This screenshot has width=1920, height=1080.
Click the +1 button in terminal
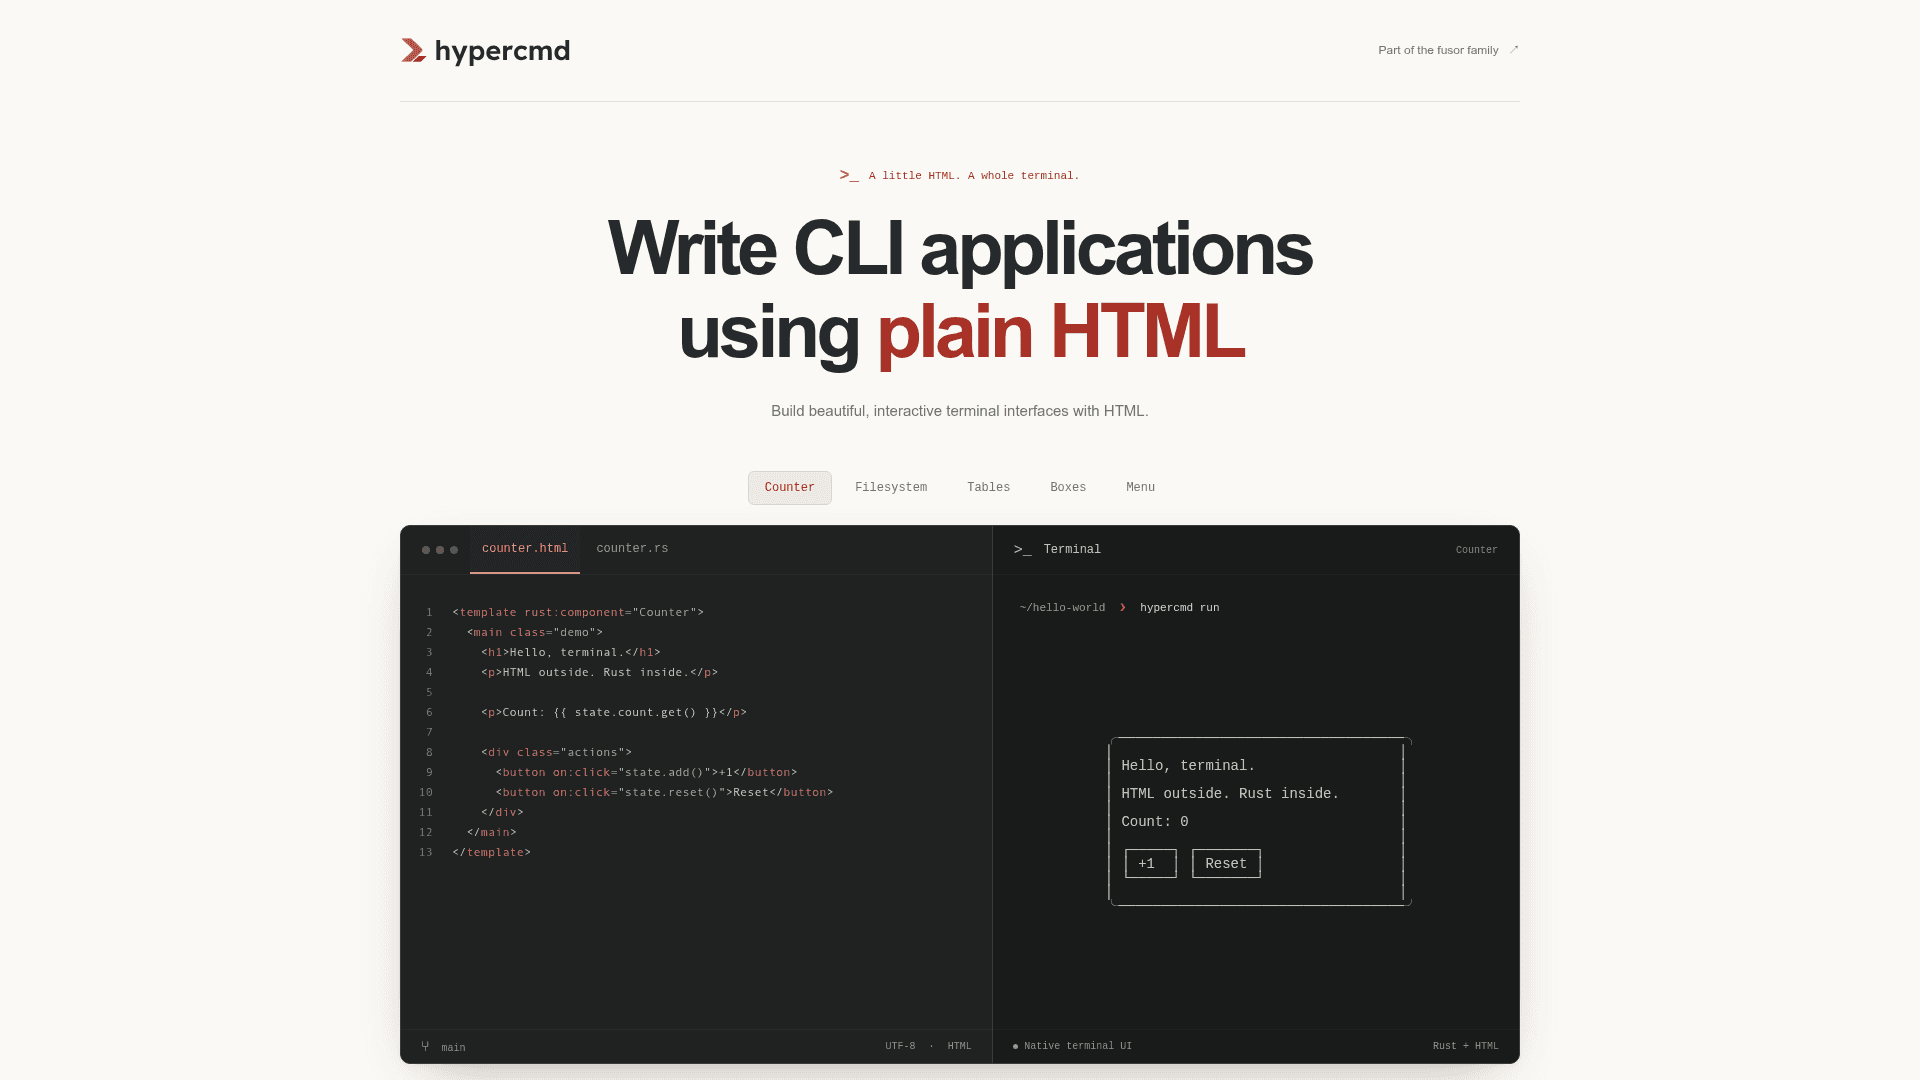tap(1151, 864)
